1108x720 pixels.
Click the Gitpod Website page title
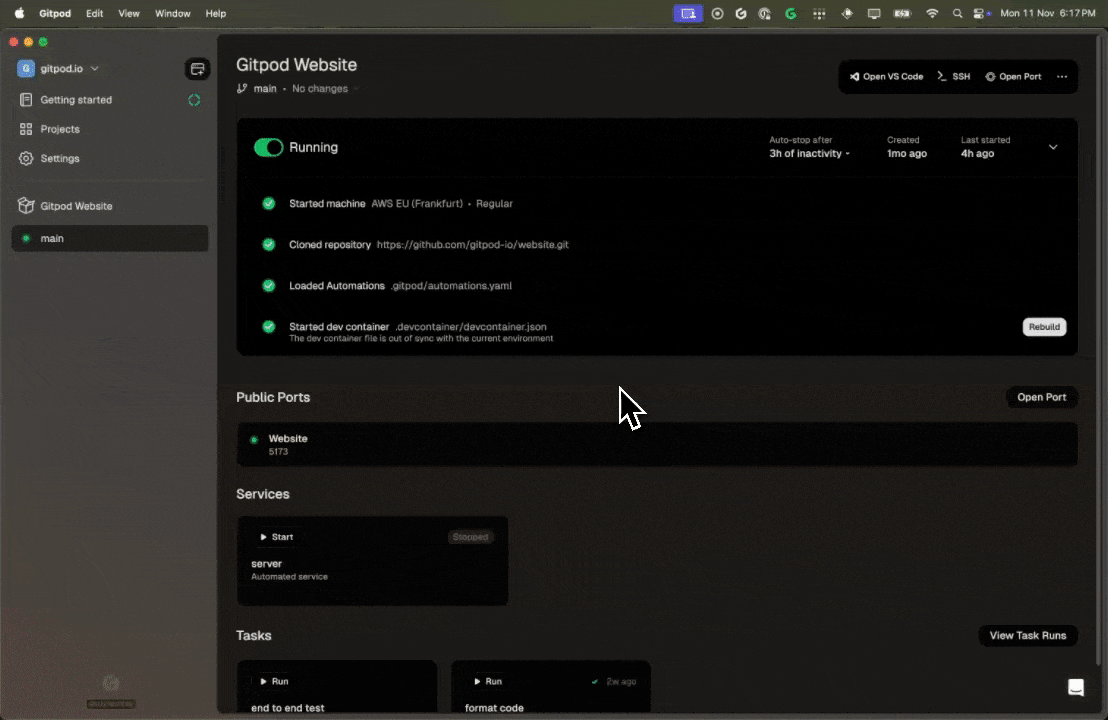pos(296,65)
